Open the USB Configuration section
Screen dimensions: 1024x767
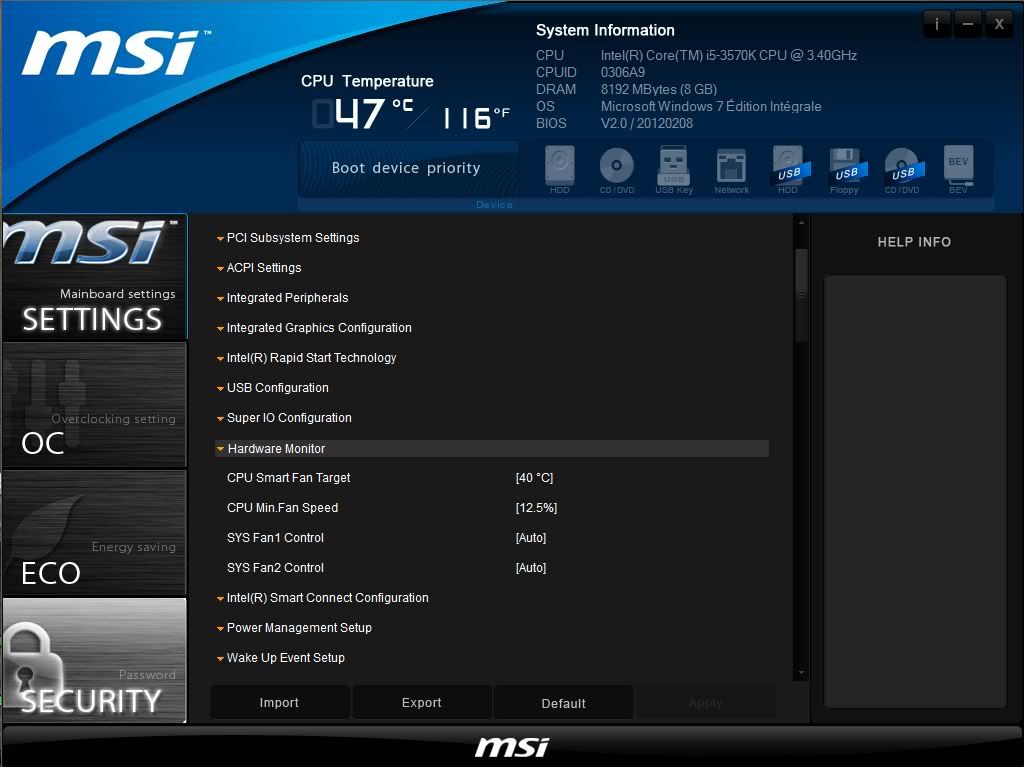[x=277, y=388]
